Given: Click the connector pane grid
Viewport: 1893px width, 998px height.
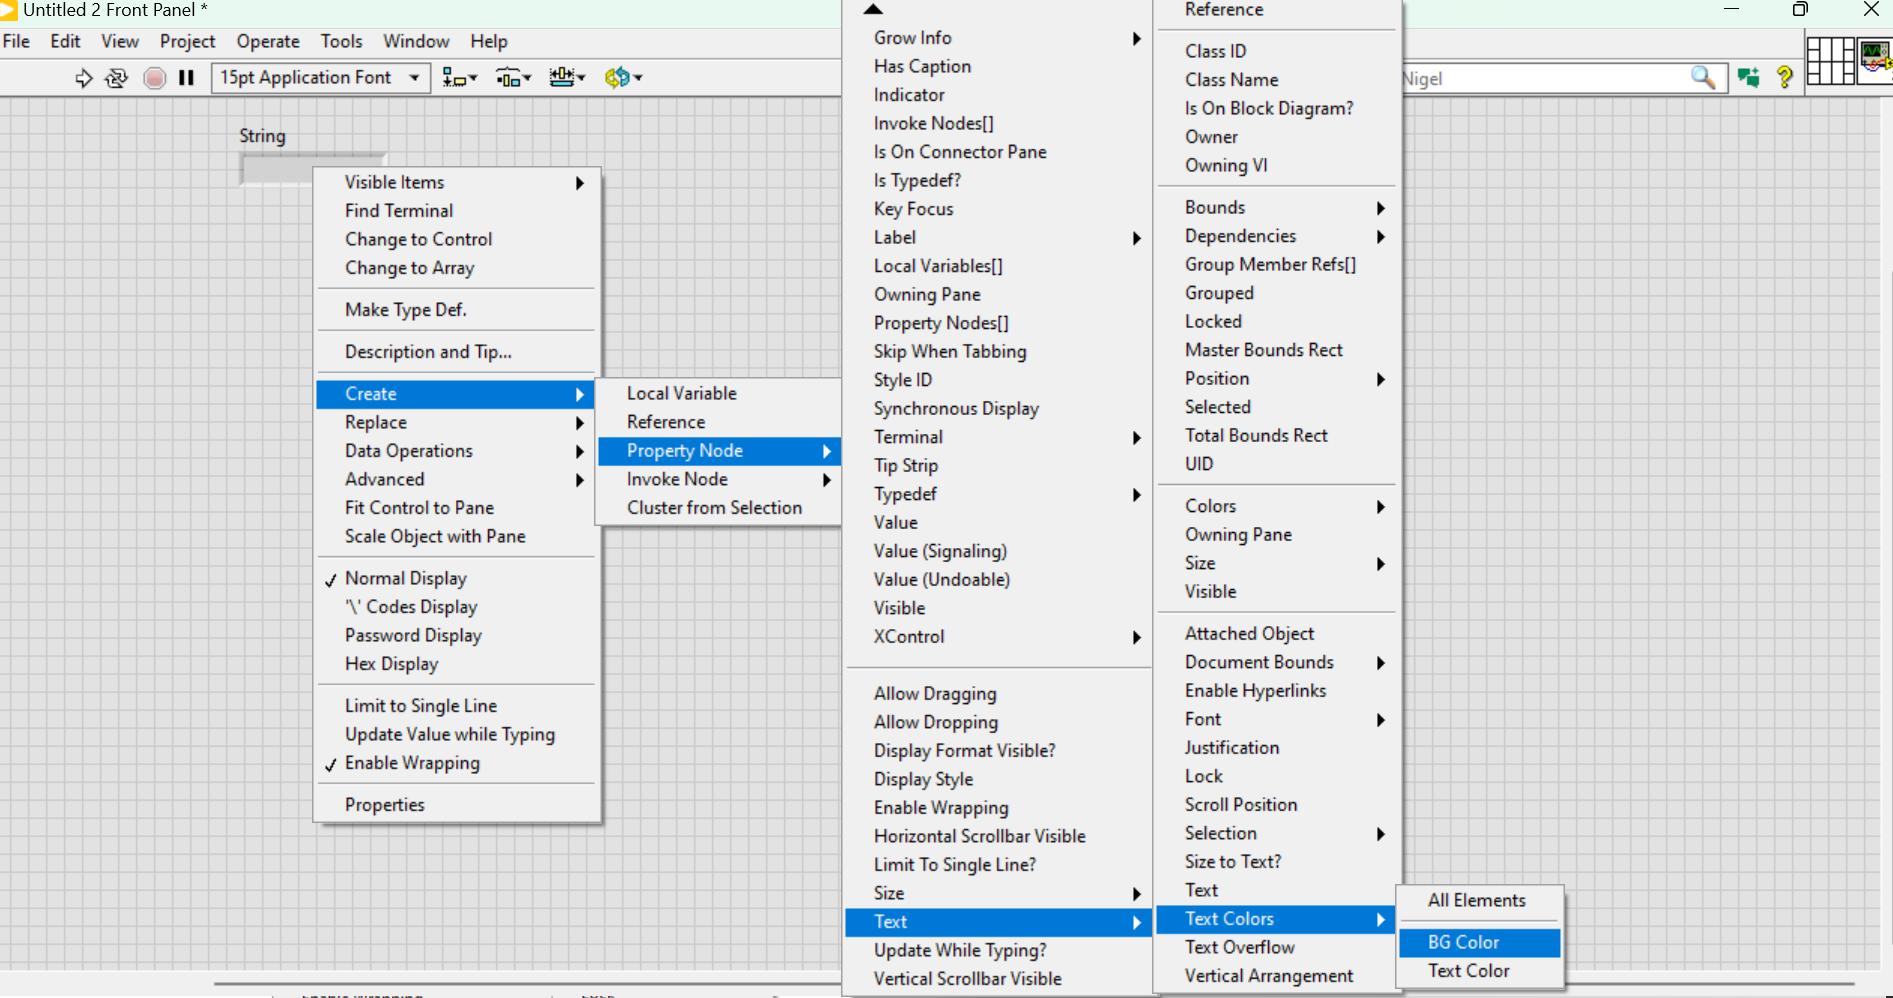Looking at the screenshot, I should [1830, 62].
